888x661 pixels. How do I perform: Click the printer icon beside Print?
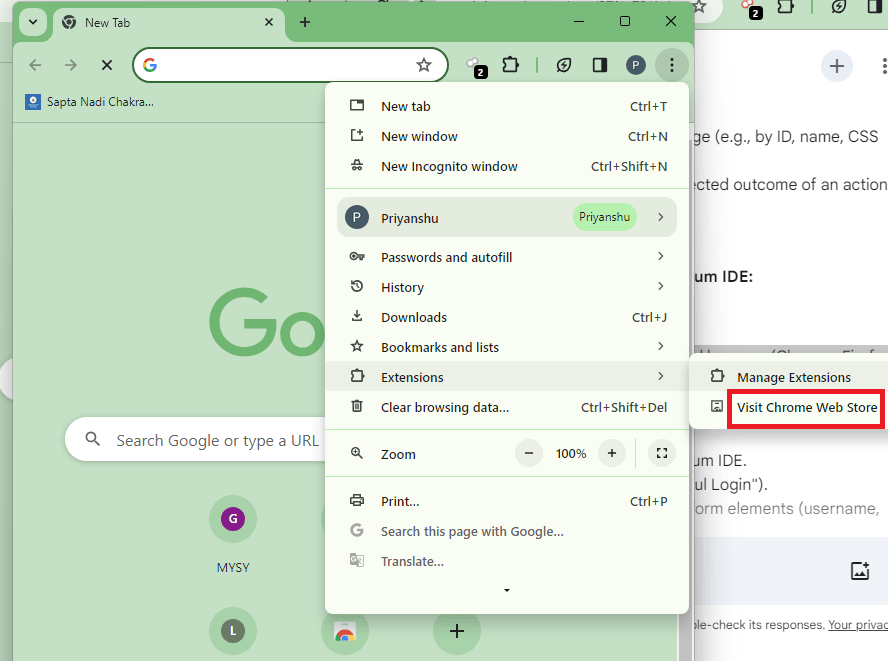(357, 500)
